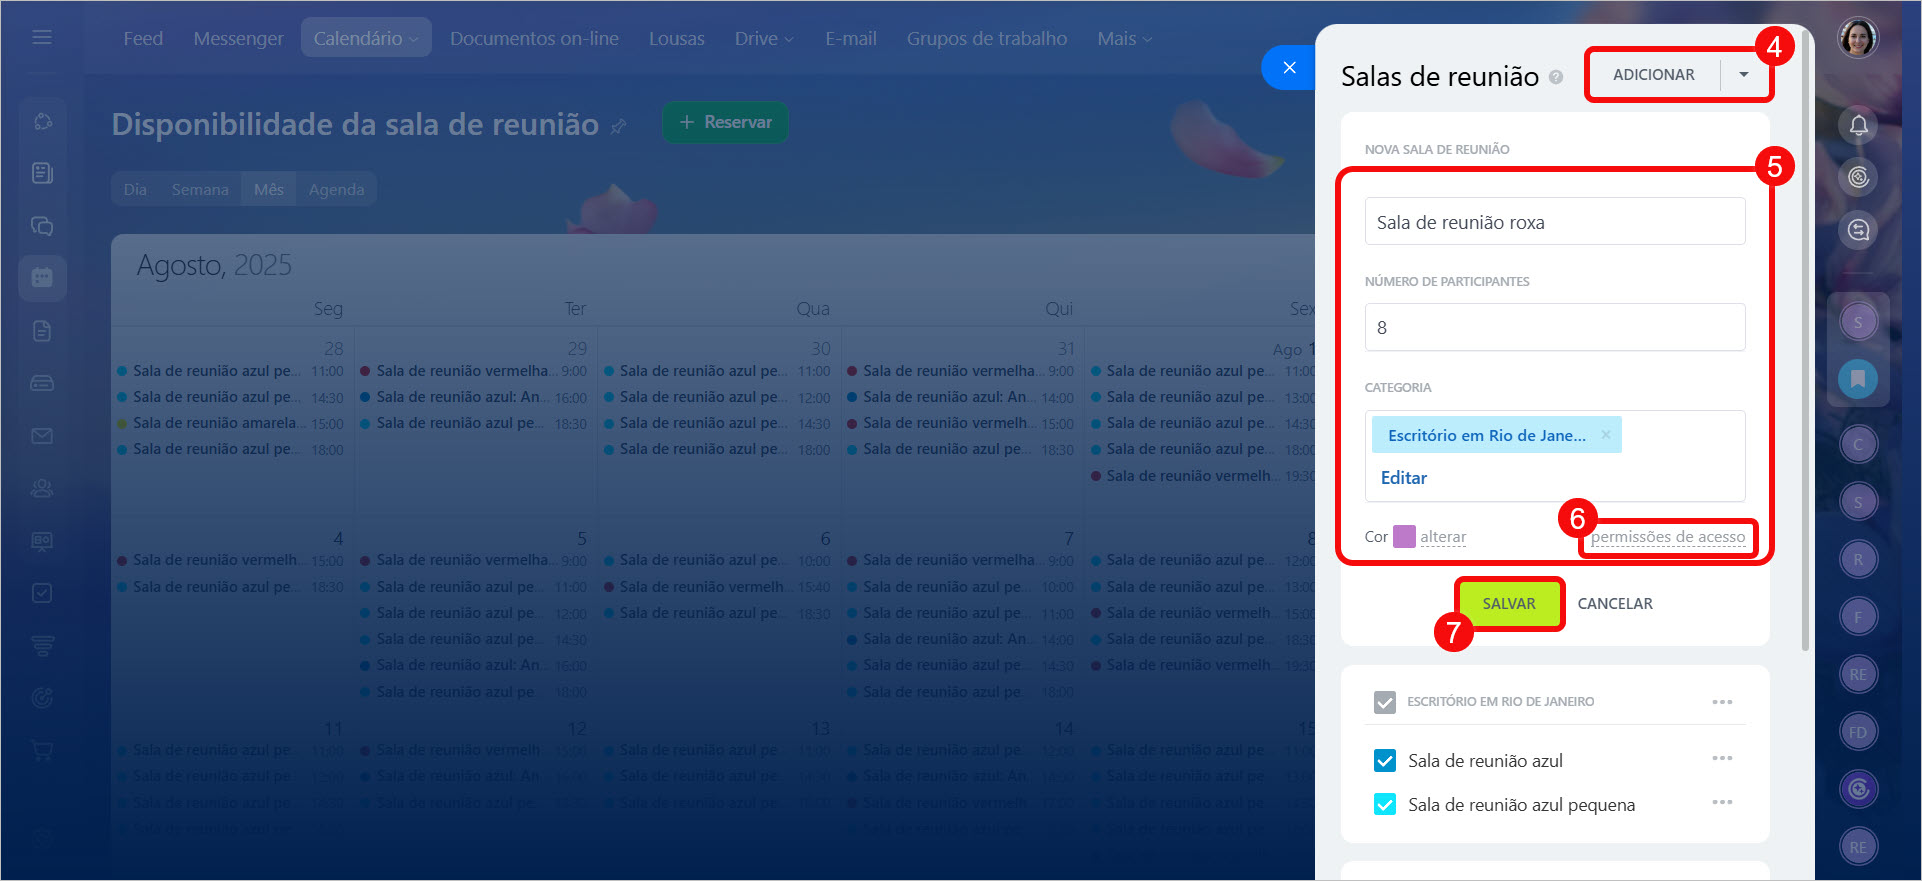
Task: Open the funnel icon in left sidebar
Action: (42, 646)
